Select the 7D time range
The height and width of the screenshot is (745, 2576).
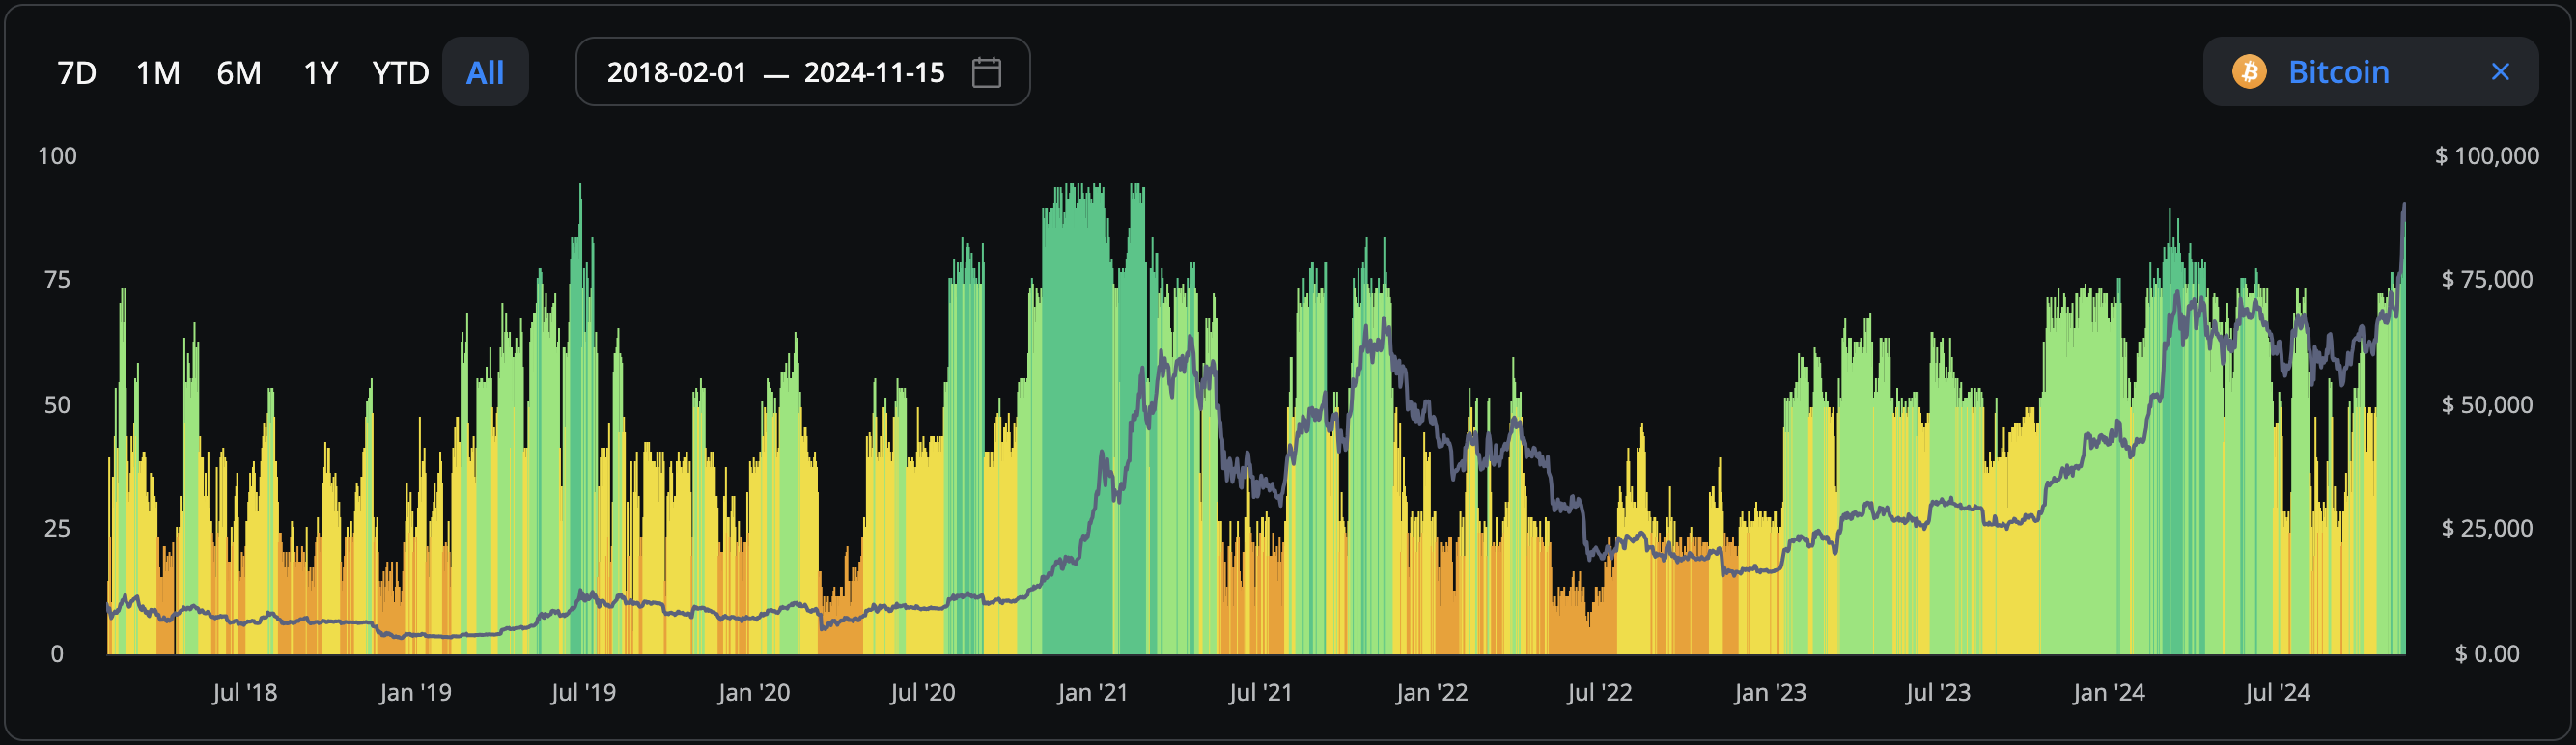(x=77, y=73)
